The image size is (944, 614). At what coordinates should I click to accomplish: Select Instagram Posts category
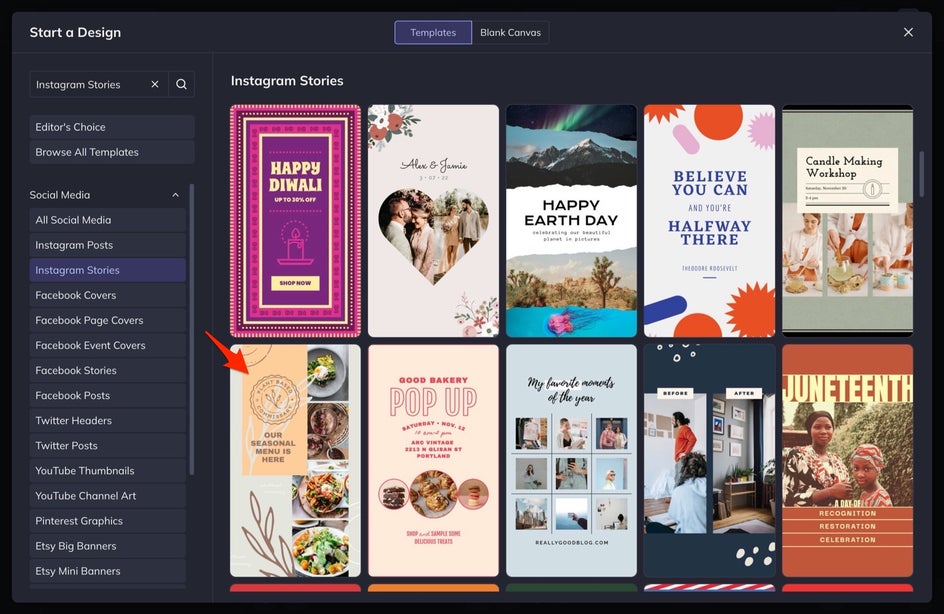coord(108,245)
